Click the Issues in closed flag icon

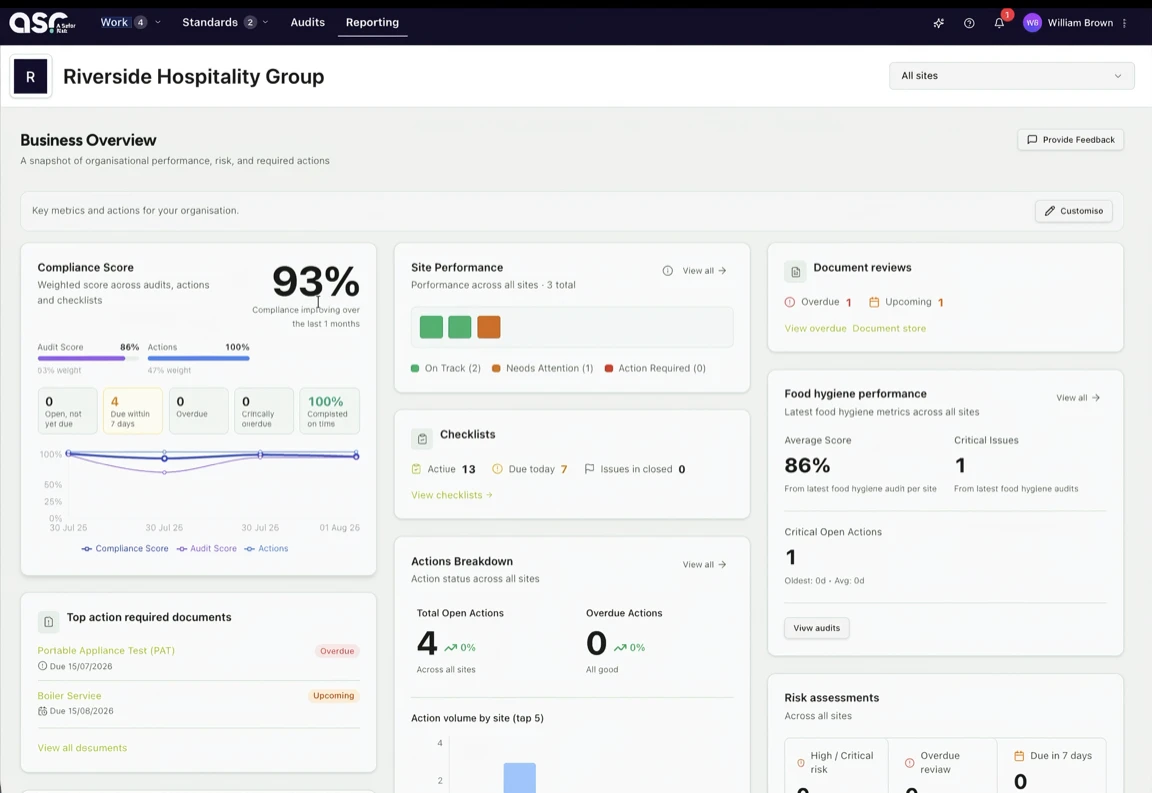[x=589, y=469]
